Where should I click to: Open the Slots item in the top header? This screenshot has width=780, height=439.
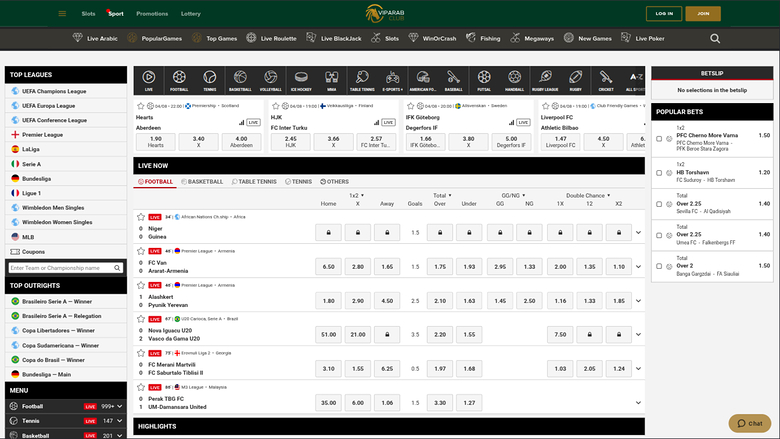coord(89,14)
